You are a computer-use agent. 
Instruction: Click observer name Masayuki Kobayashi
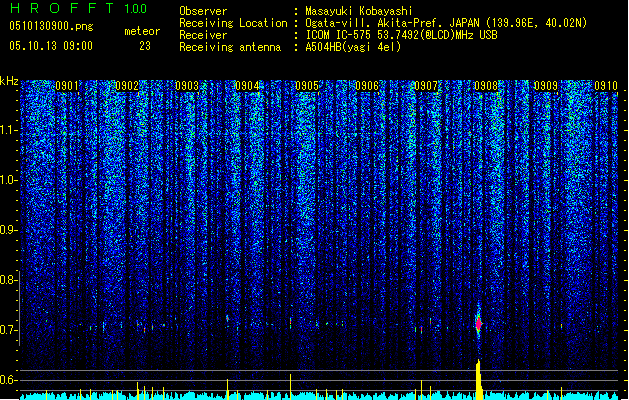359,11
